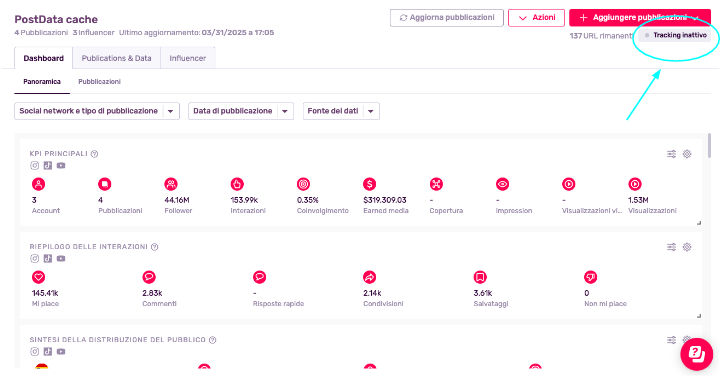
Task: Click the Copertura KPI icon
Action: [436, 184]
